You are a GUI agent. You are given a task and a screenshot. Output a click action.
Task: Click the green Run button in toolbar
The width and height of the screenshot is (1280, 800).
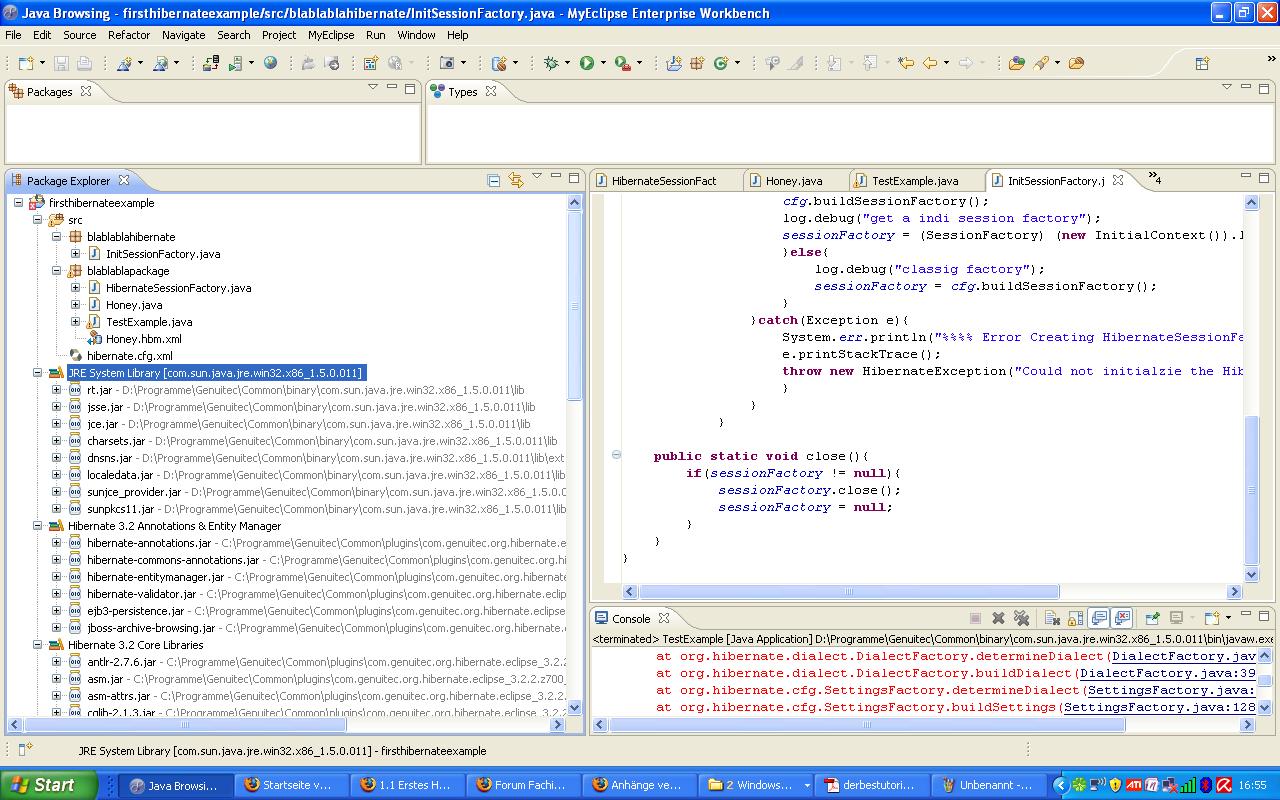[587, 63]
